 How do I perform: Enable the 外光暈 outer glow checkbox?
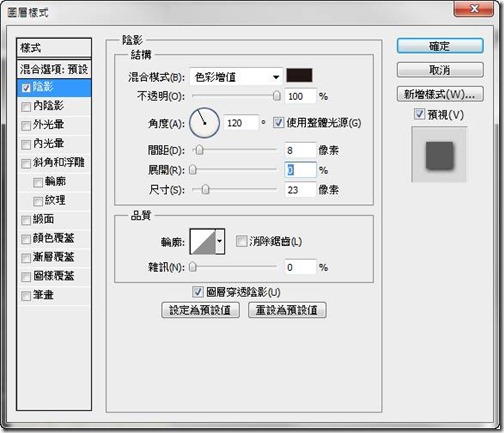coord(26,126)
